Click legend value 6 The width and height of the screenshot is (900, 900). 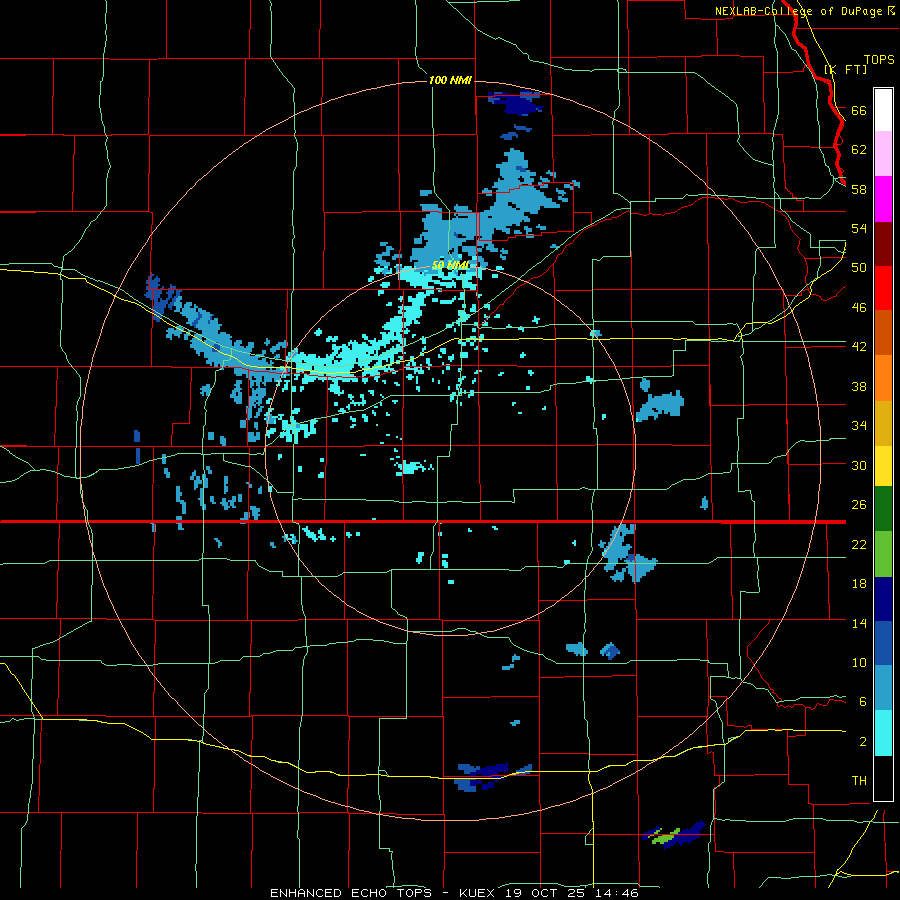tap(863, 702)
